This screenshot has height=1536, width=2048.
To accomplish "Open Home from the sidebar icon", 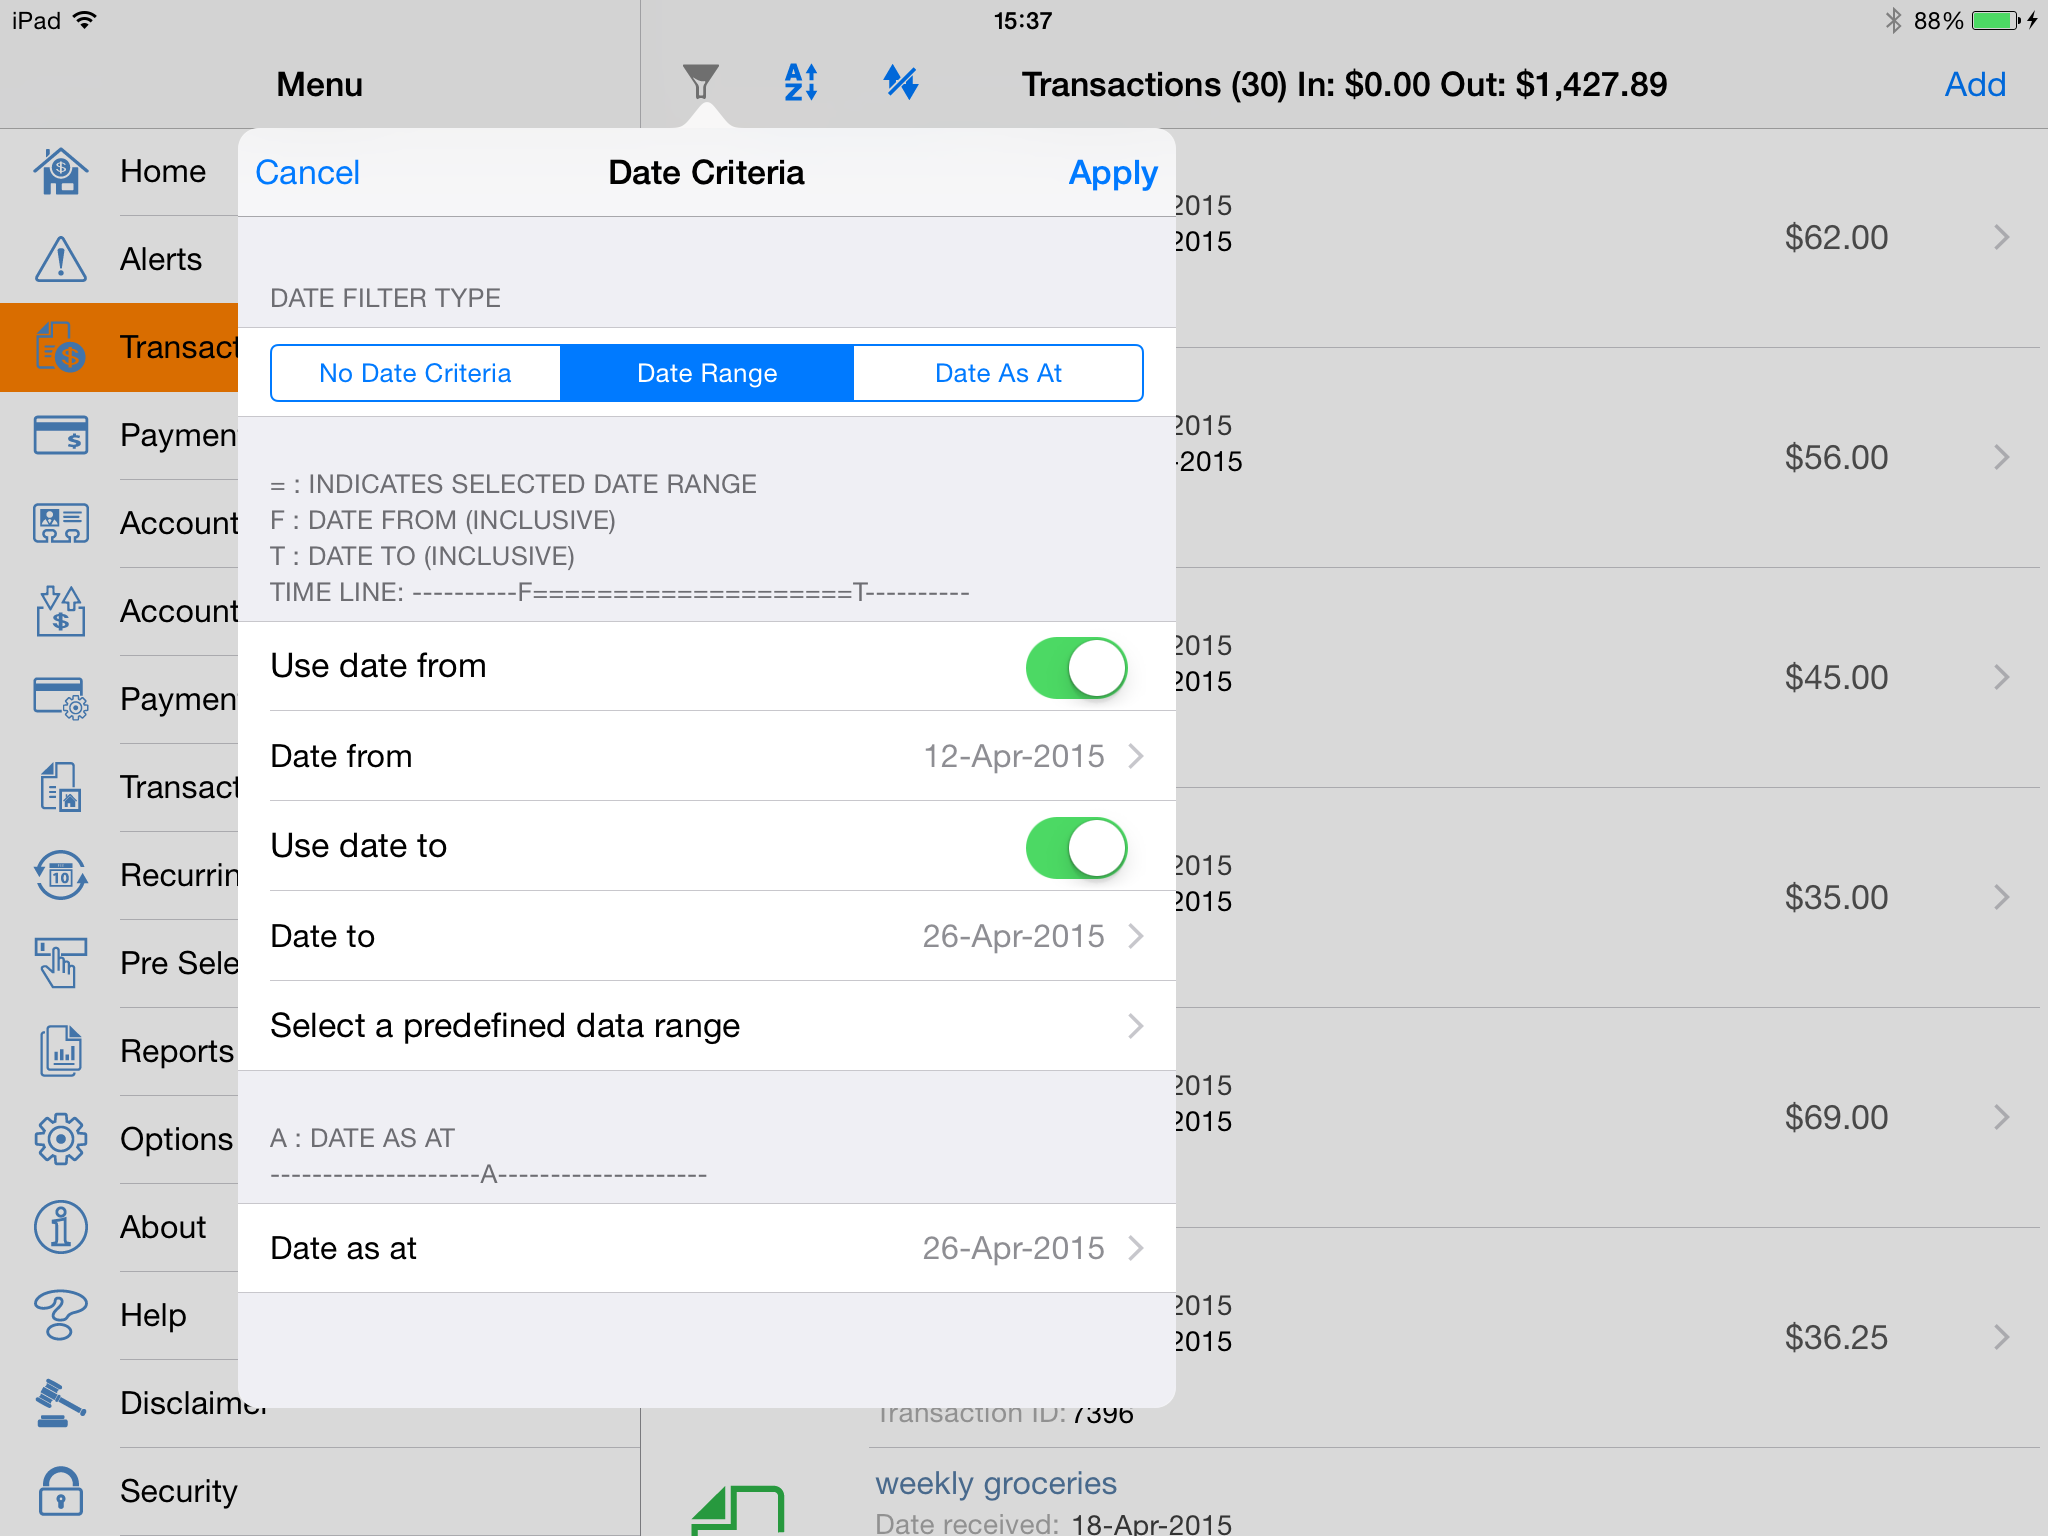I will (x=60, y=171).
